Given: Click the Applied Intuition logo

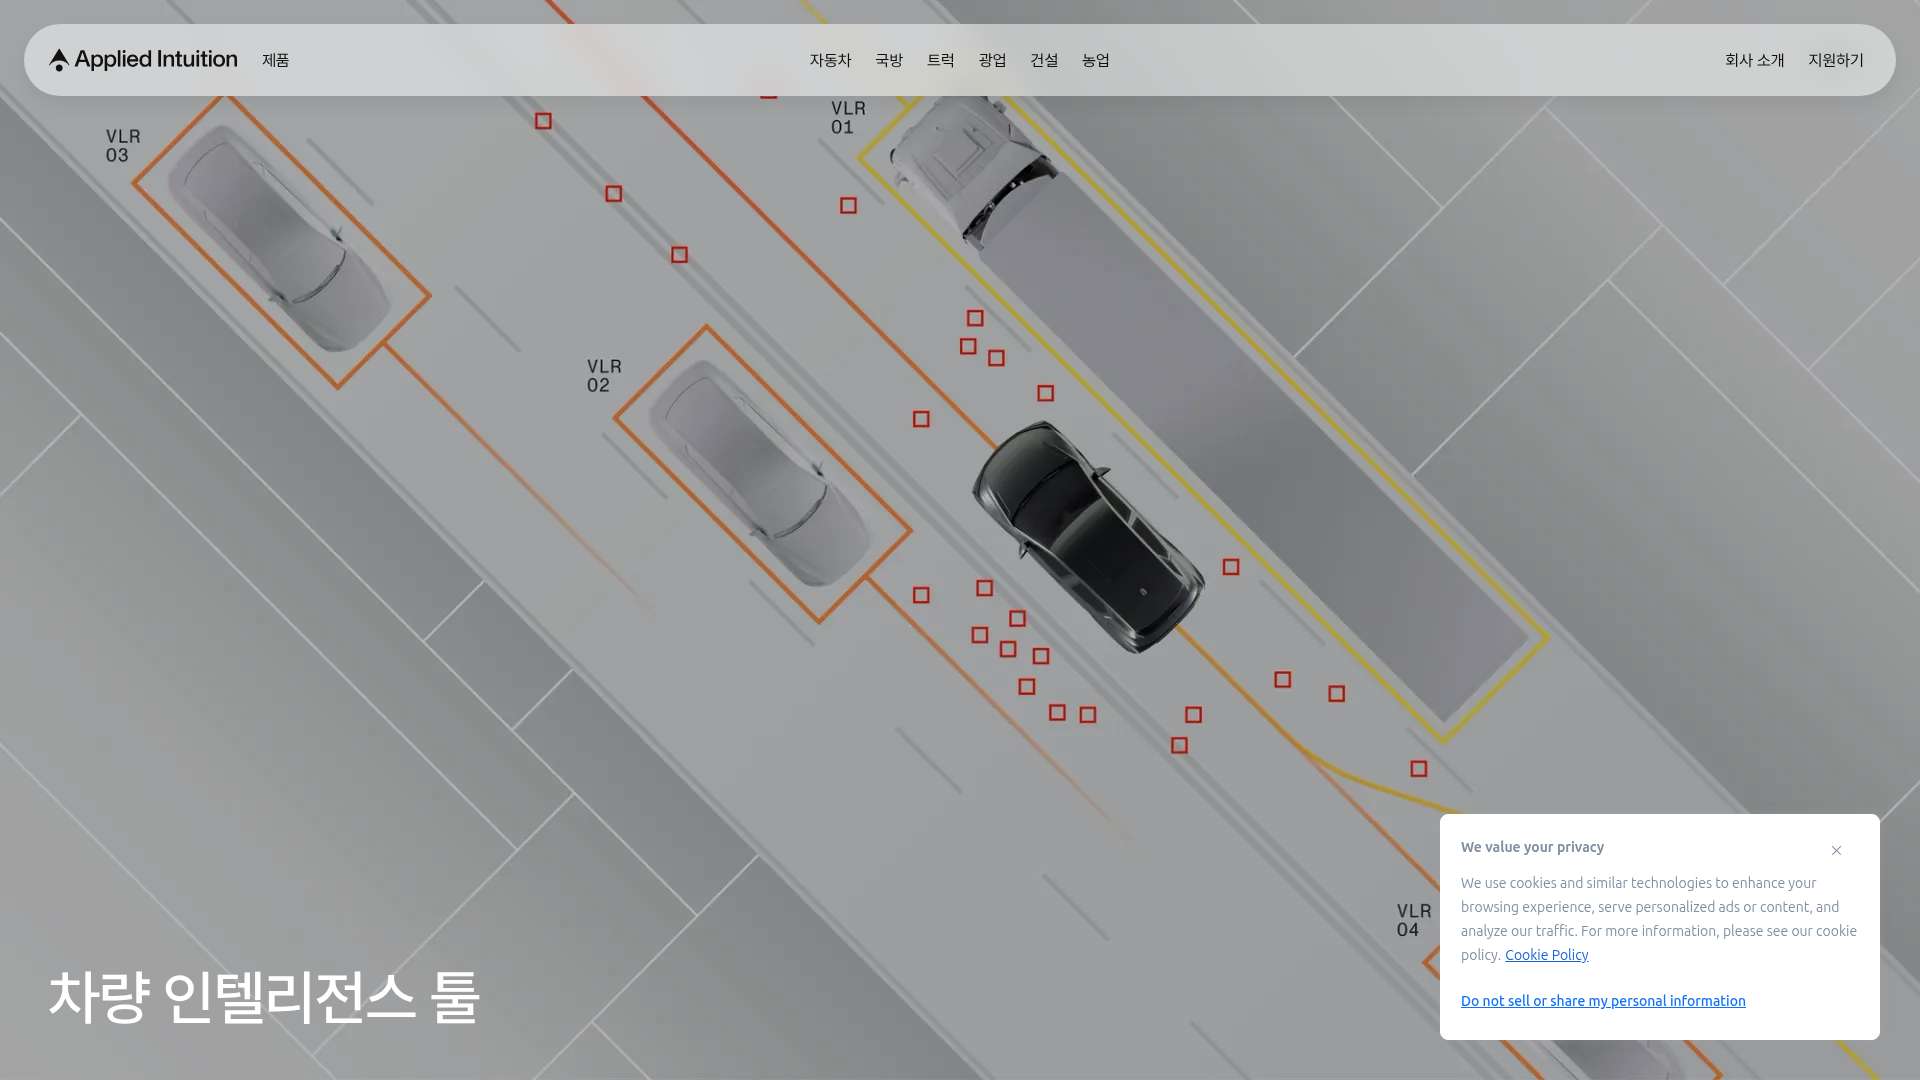Looking at the screenshot, I should tap(143, 60).
